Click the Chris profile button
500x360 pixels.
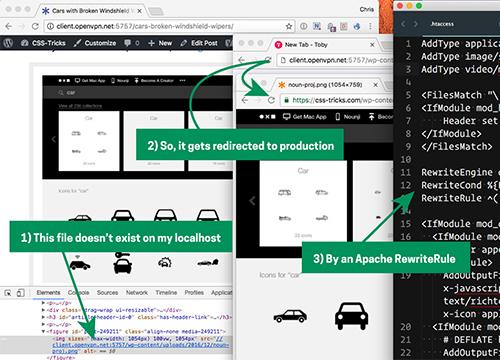[366, 9]
